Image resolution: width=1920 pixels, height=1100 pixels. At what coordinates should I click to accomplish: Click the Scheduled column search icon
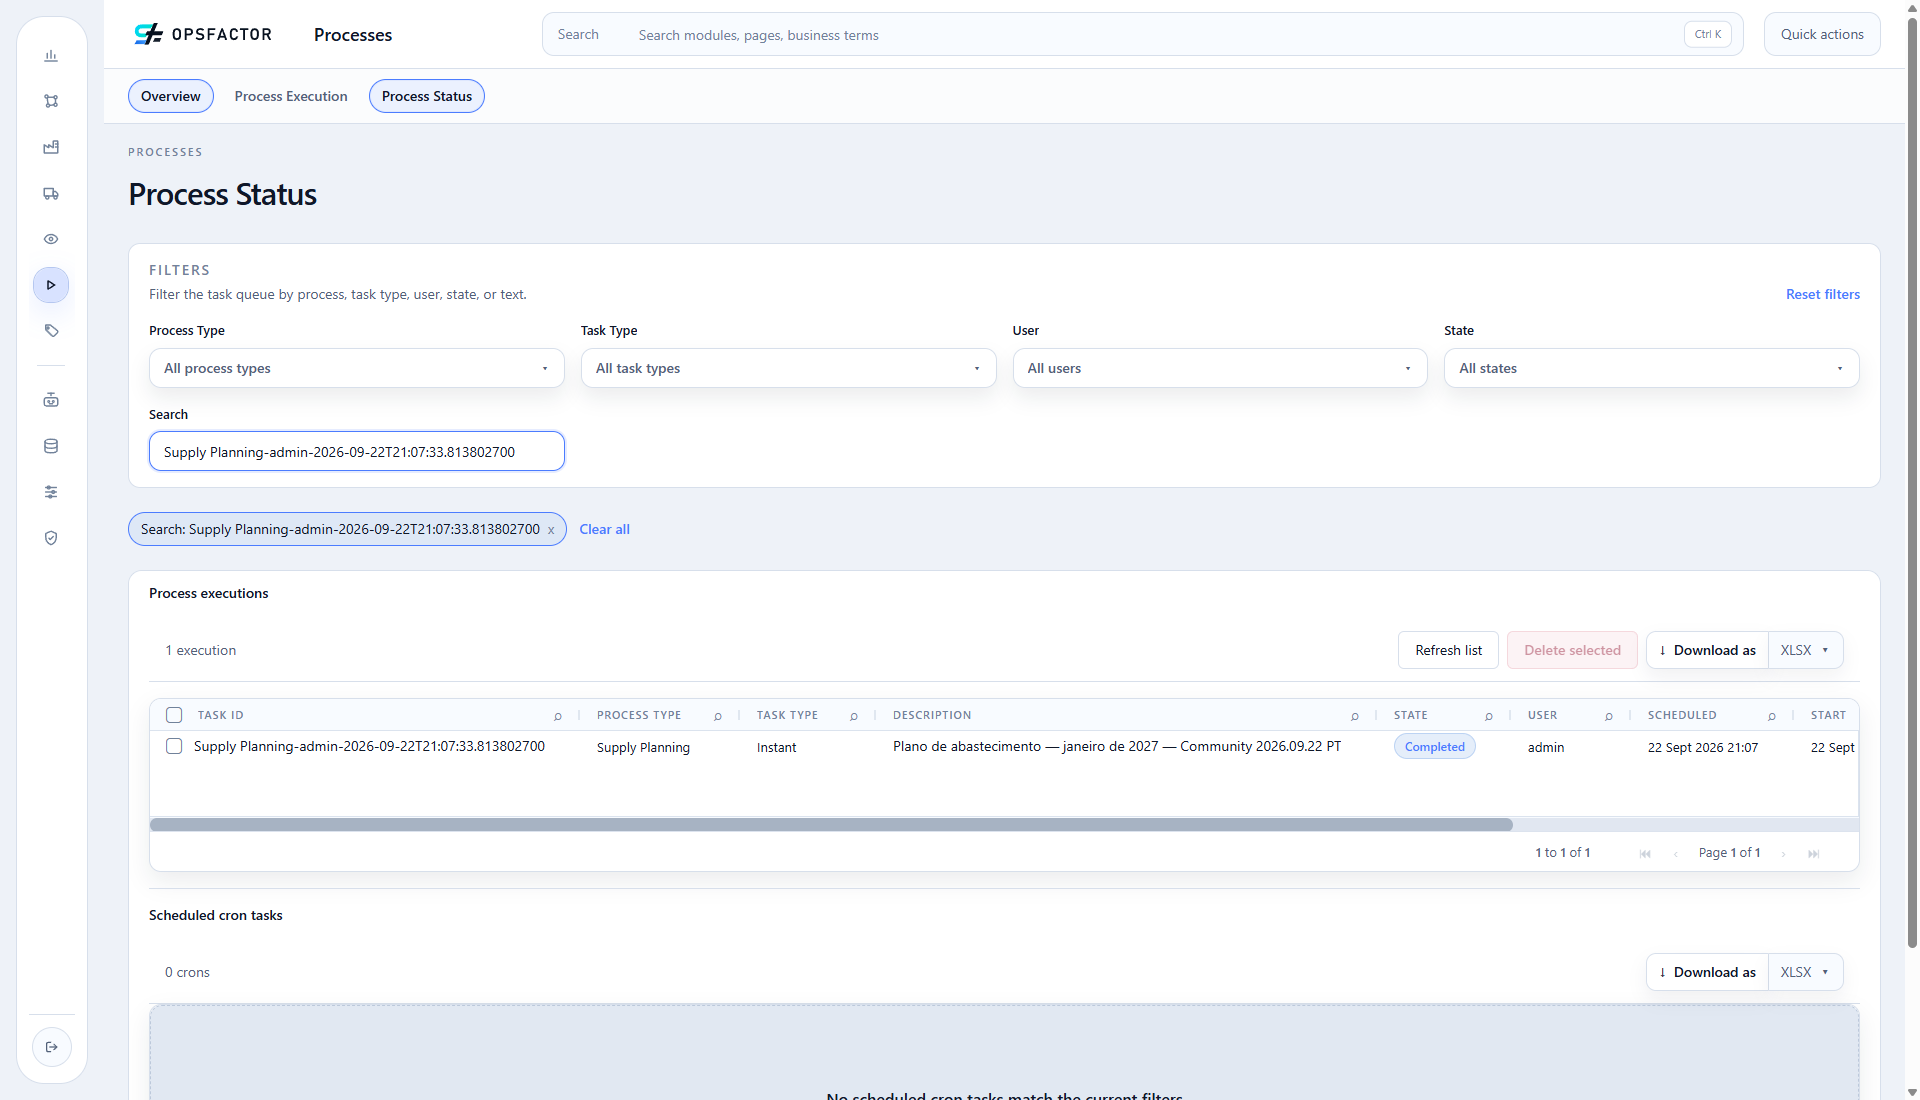point(1772,716)
